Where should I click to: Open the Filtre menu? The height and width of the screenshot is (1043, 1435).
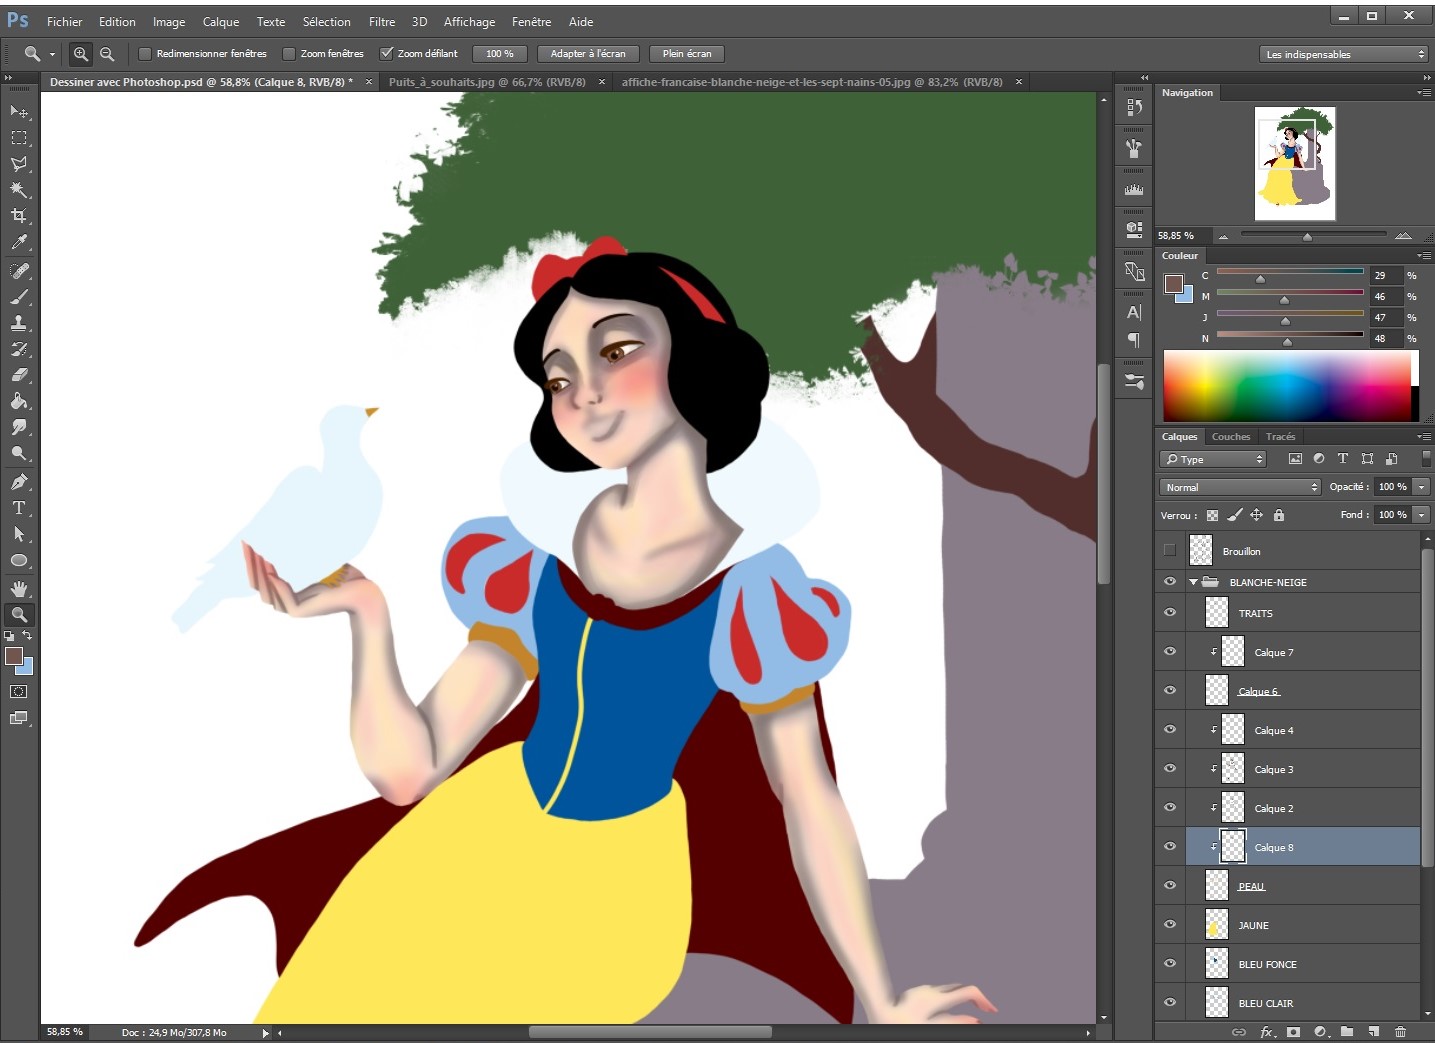click(x=381, y=21)
